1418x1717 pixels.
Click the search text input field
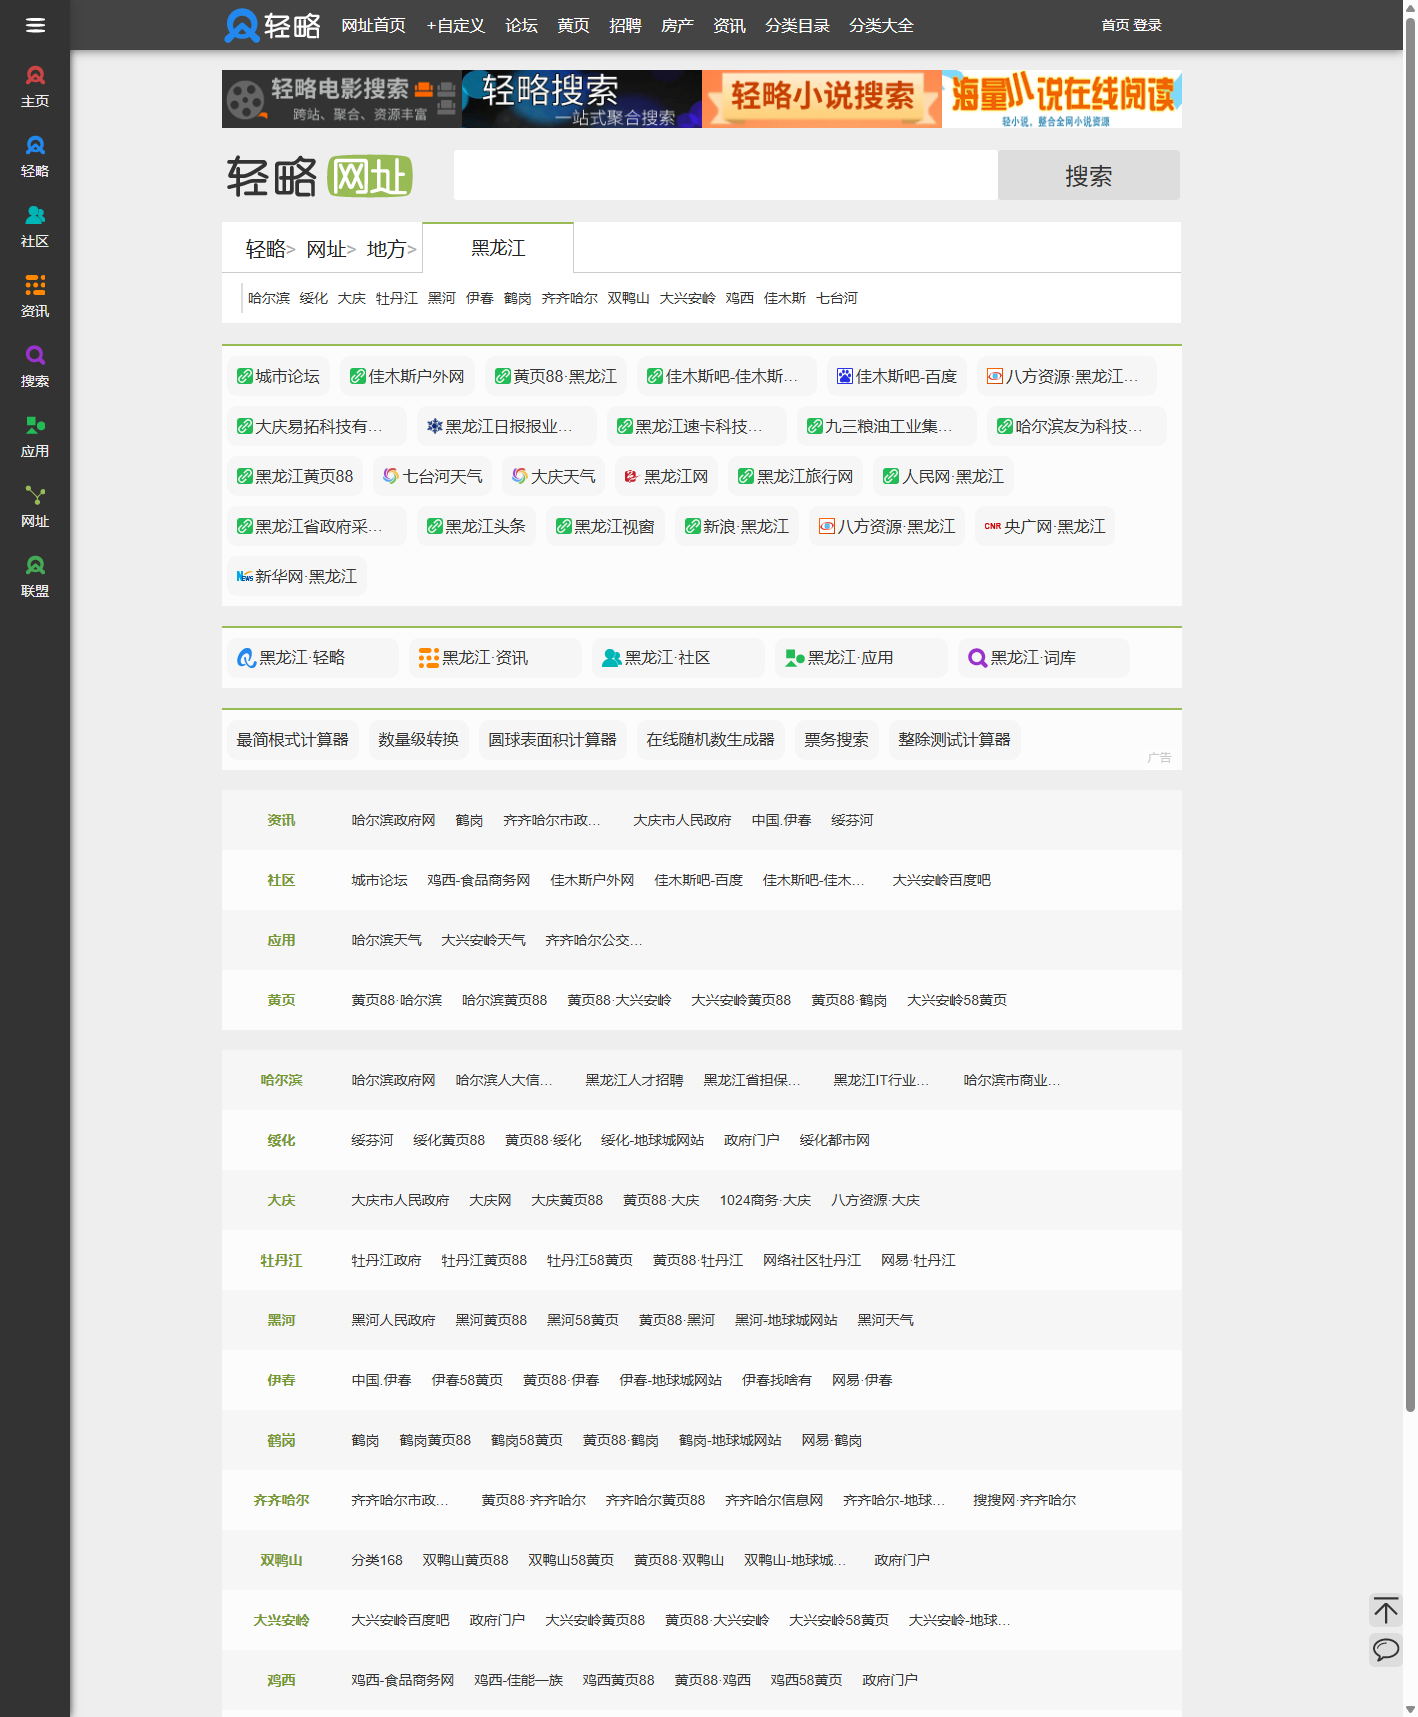725,176
